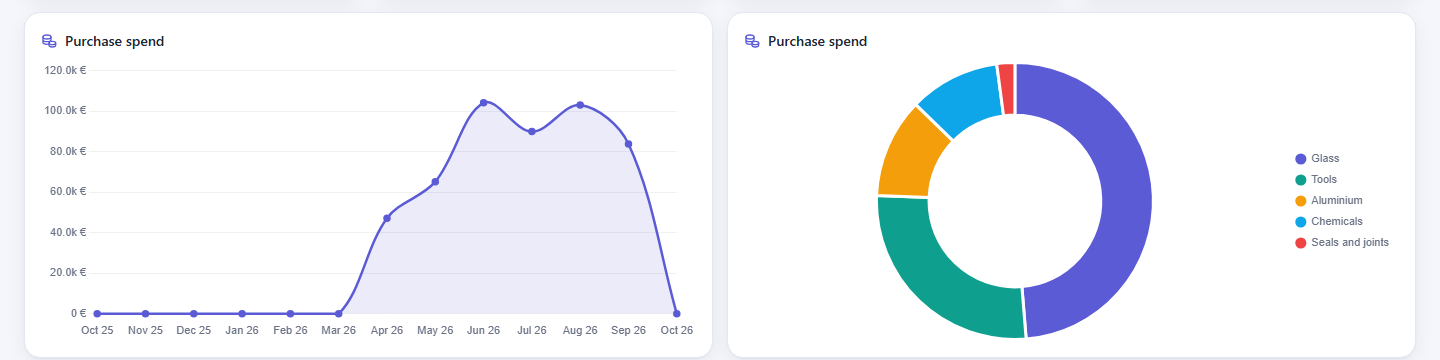Toggle the Chemicals legend entry

point(1329,222)
